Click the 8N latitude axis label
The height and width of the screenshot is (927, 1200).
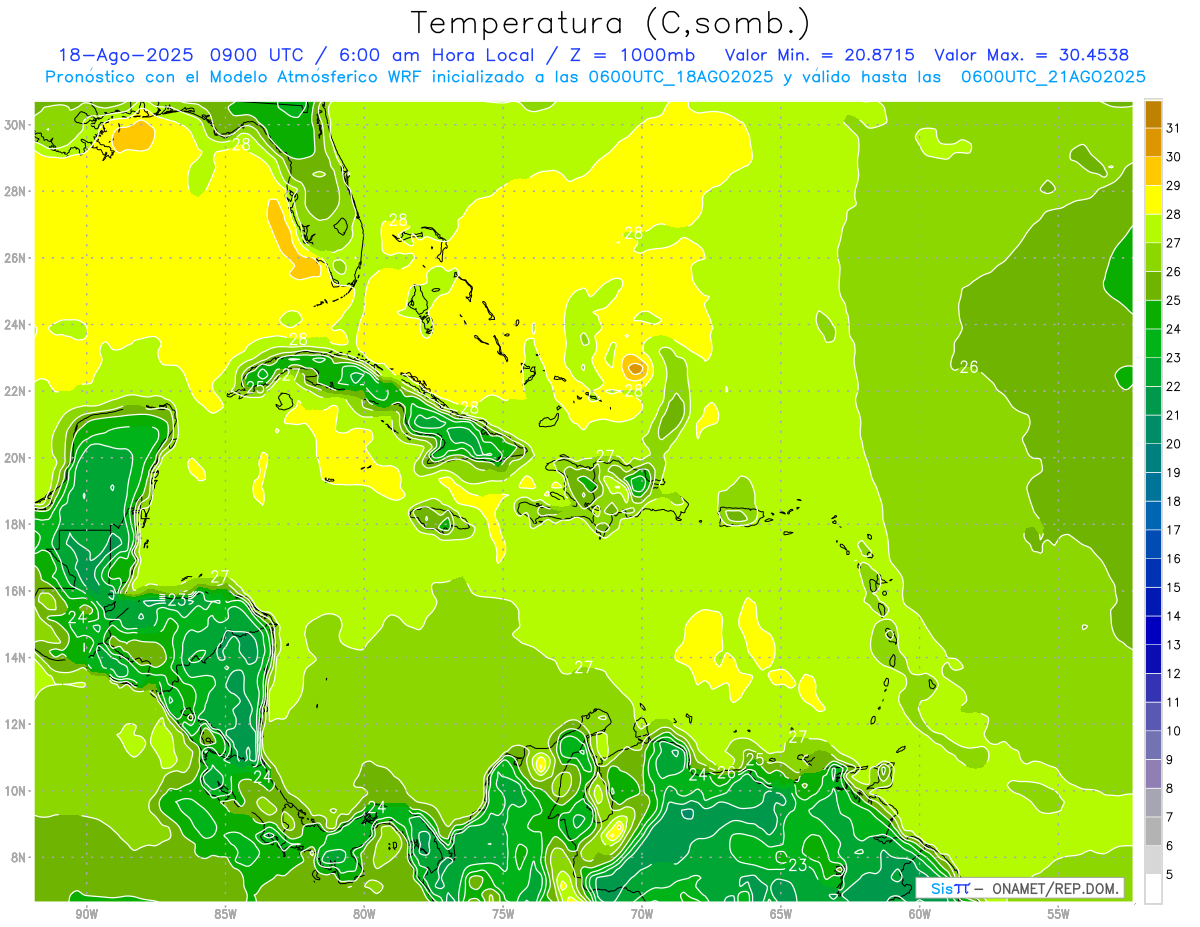[17, 857]
